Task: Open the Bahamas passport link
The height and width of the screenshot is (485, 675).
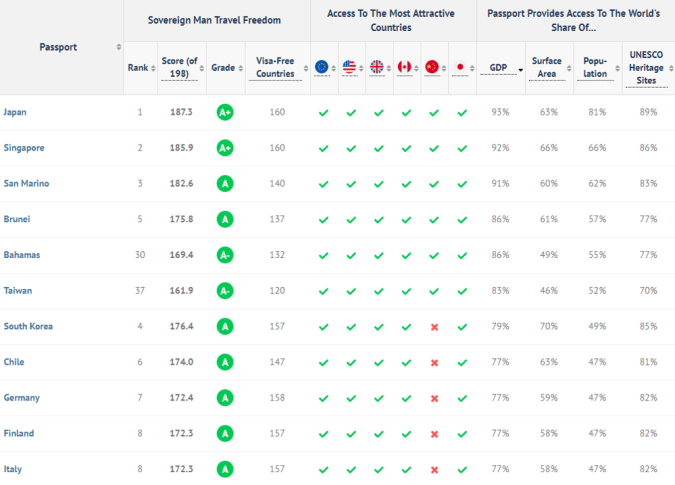Action: pyautogui.click(x=22, y=255)
